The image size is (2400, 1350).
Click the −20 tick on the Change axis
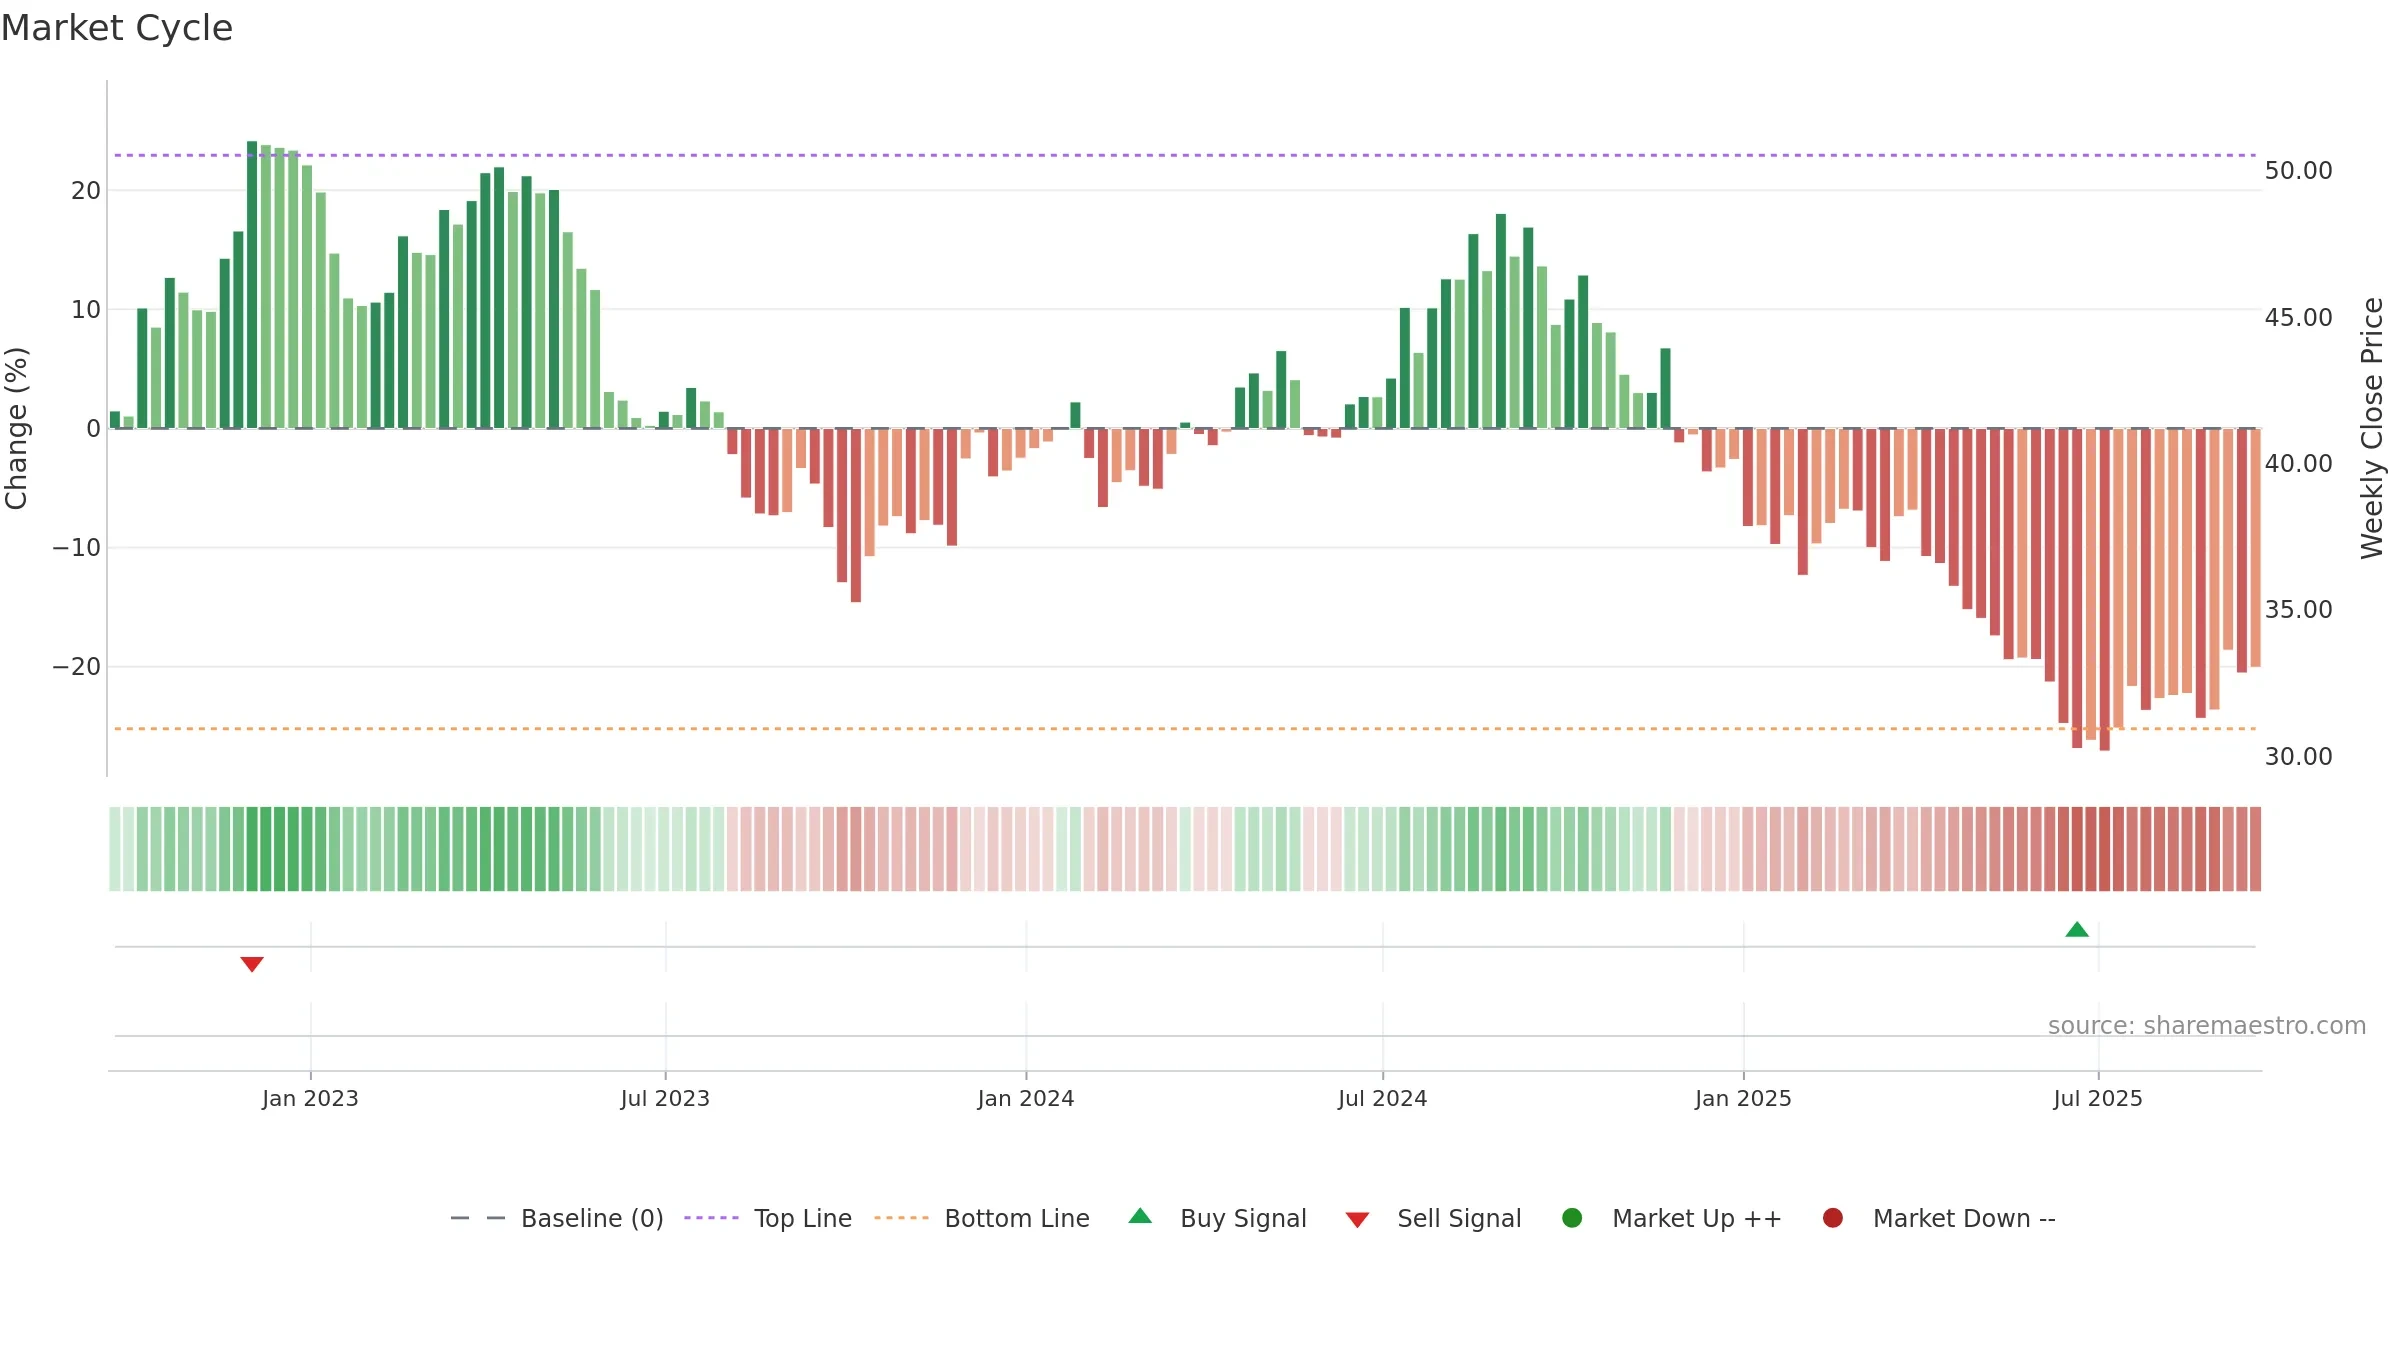coord(77,667)
